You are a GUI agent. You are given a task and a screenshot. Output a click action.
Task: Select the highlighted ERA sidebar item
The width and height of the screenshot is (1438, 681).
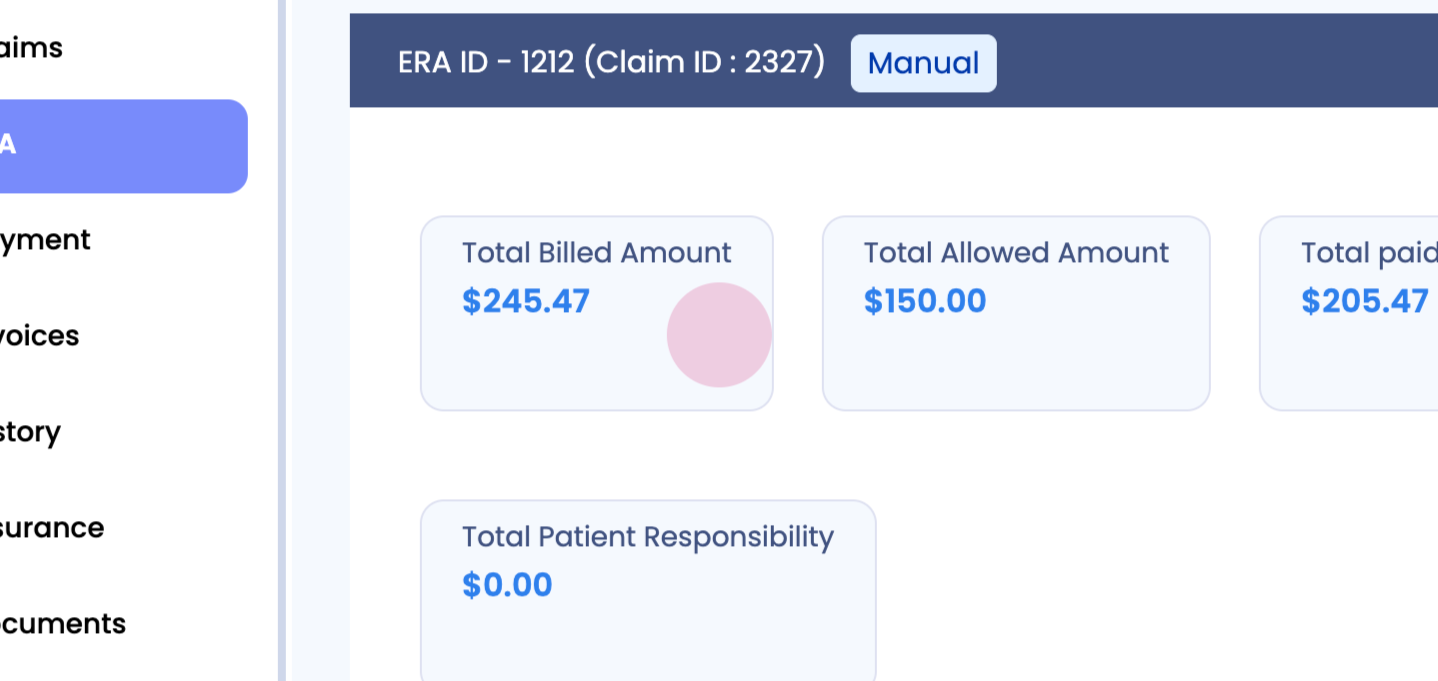pos(120,146)
